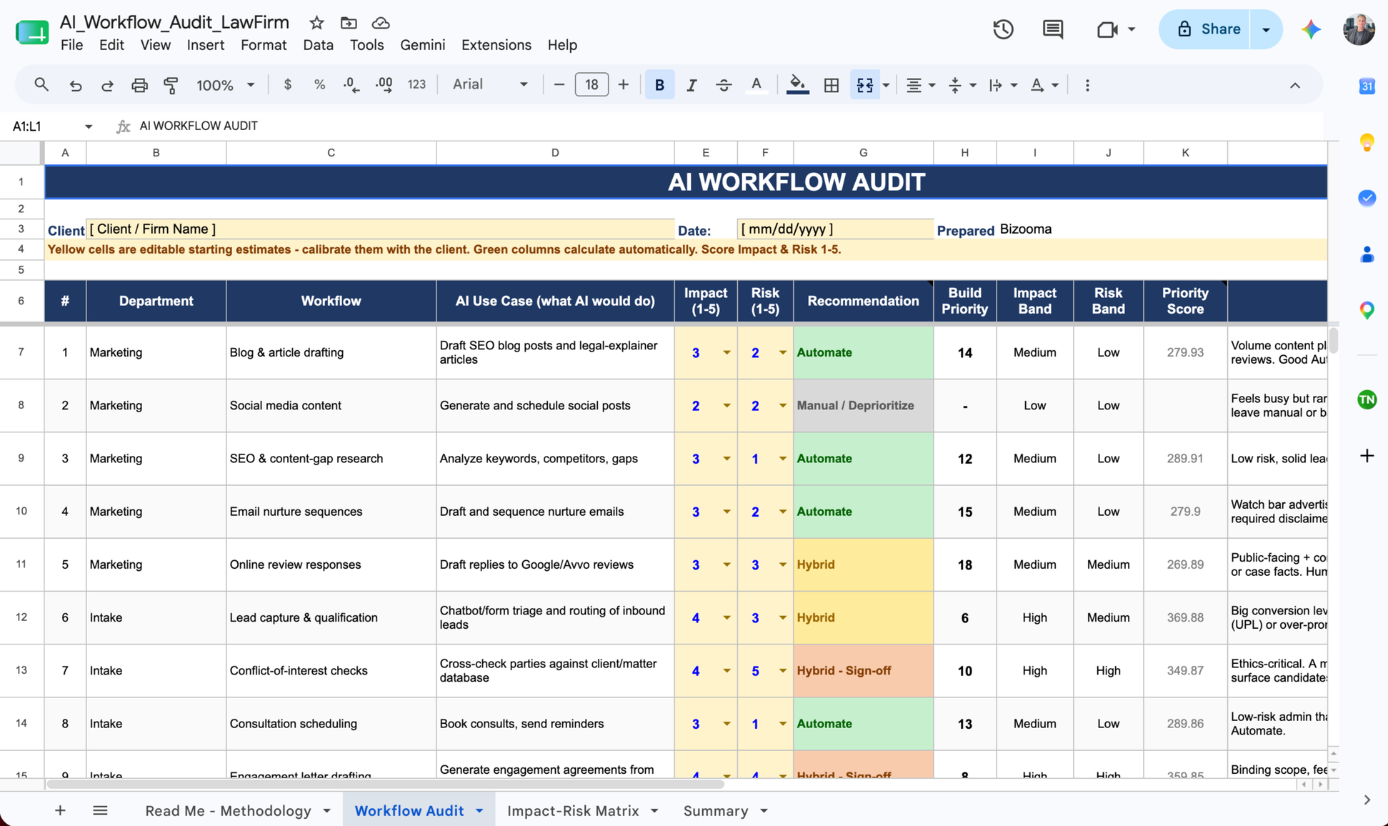This screenshot has width=1388, height=826.
Task: Redo the last undone action
Action: click(x=107, y=85)
